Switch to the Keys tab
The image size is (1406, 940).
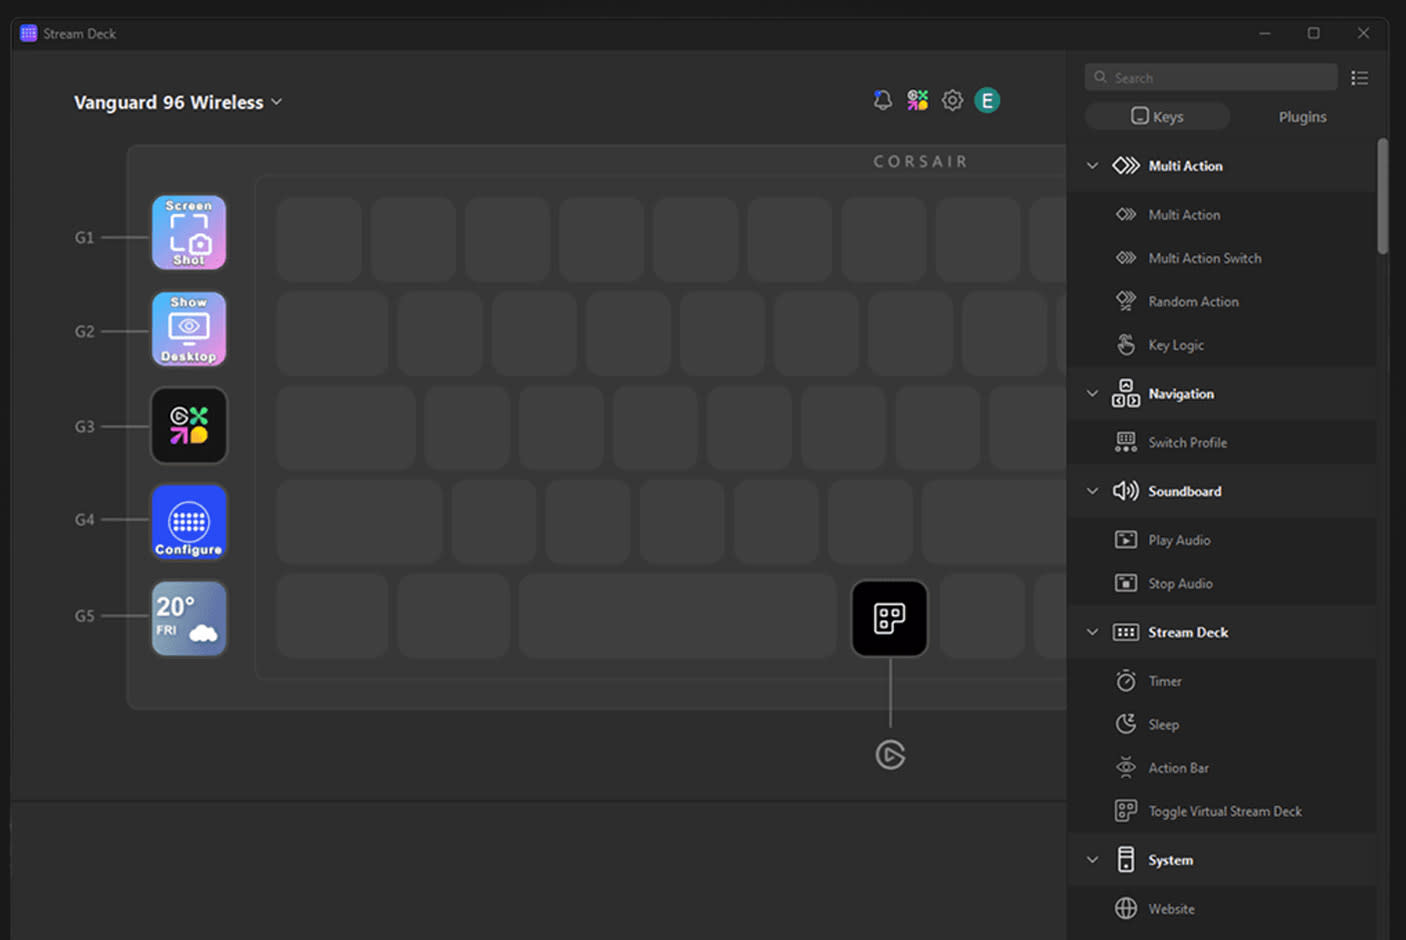click(x=1158, y=117)
